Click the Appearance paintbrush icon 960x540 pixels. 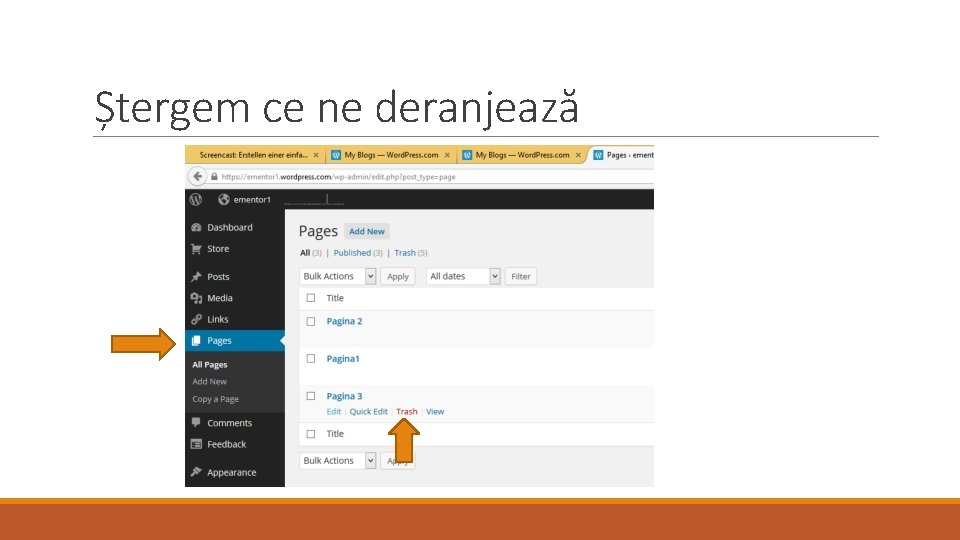click(x=197, y=472)
